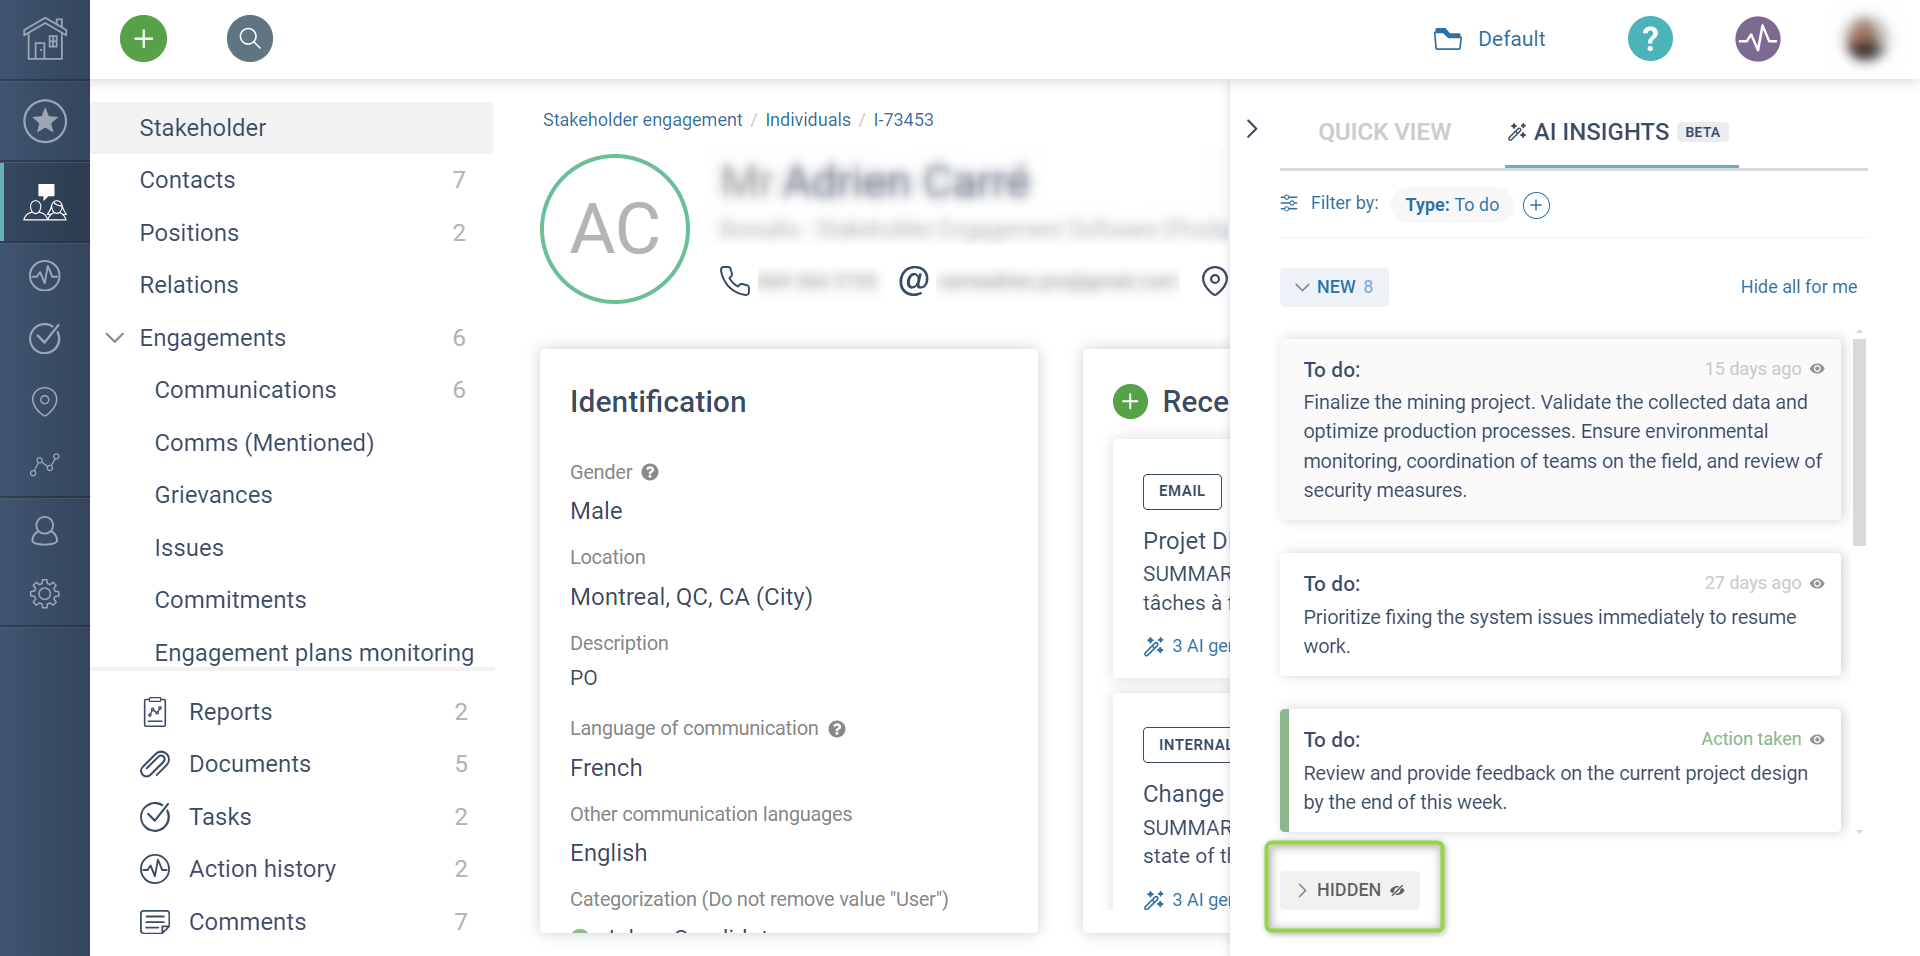Switch to the QUICK VIEW tab
Screen dimensions: 1920x956
pyautogui.click(x=1384, y=132)
